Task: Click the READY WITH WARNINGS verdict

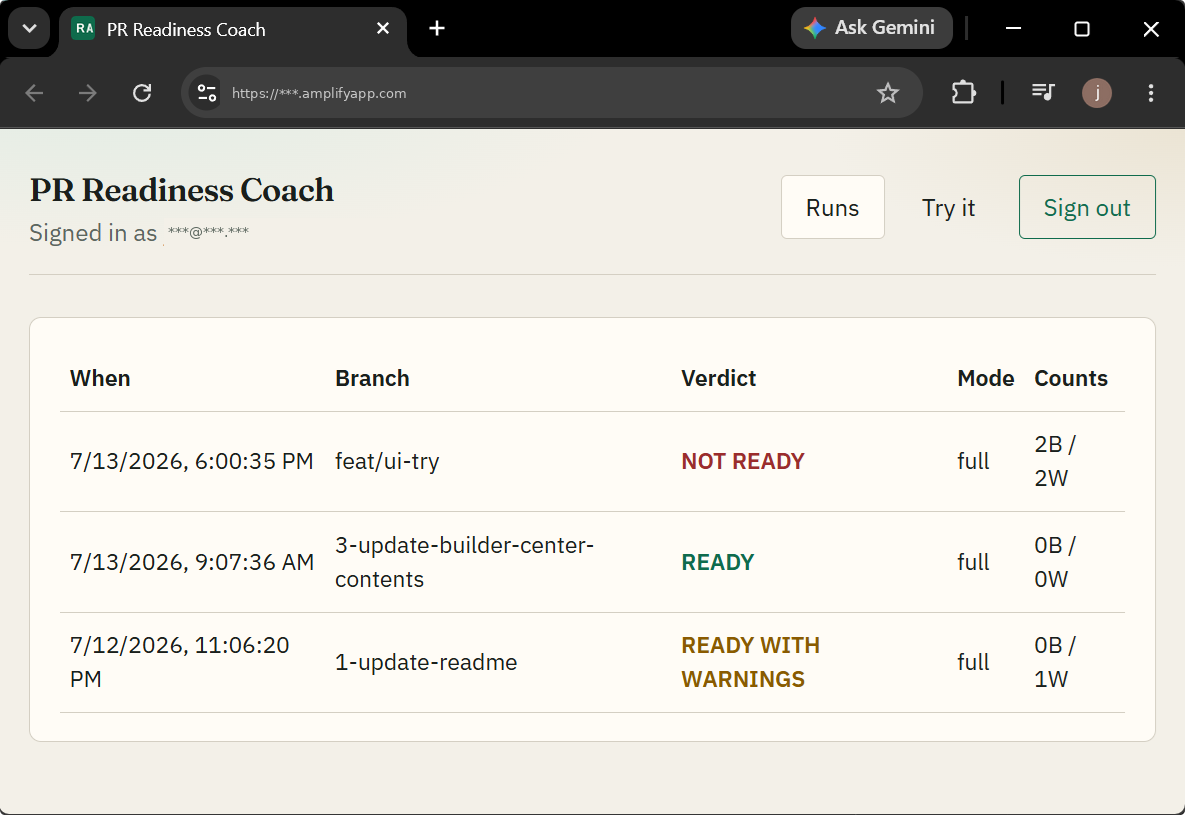Action: pos(750,662)
